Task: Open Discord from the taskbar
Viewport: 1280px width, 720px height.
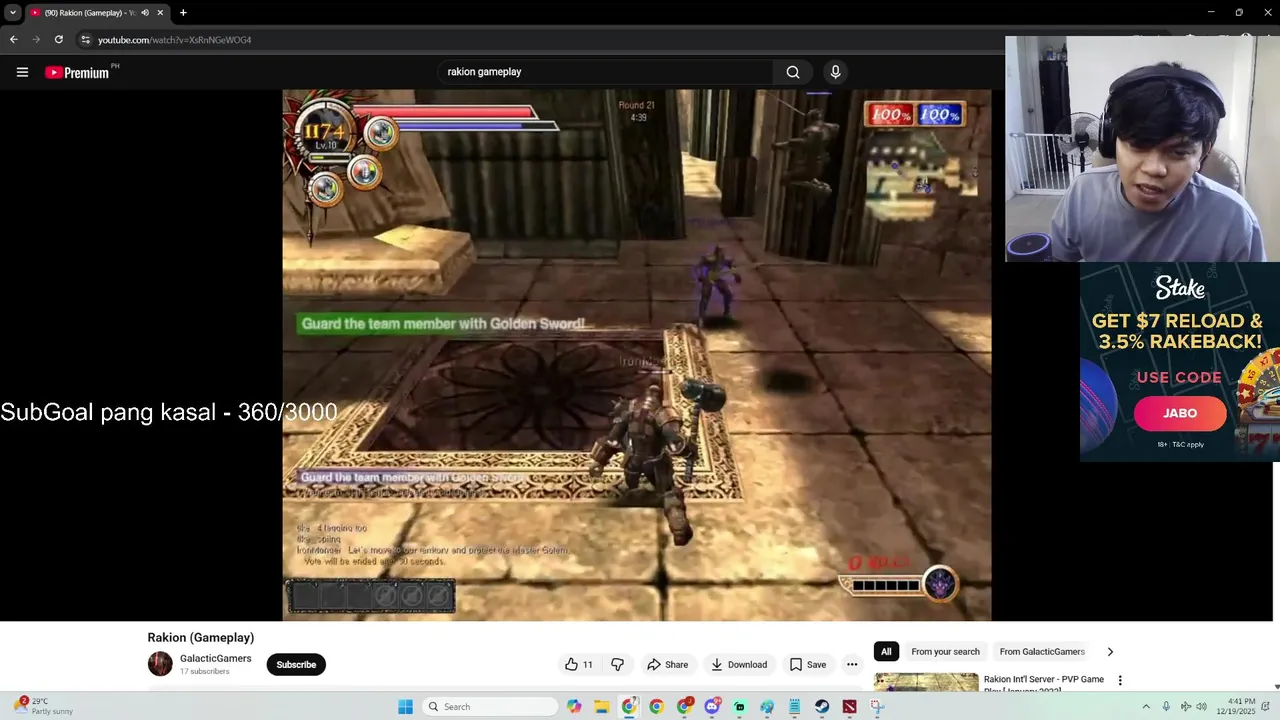Action: (x=712, y=707)
